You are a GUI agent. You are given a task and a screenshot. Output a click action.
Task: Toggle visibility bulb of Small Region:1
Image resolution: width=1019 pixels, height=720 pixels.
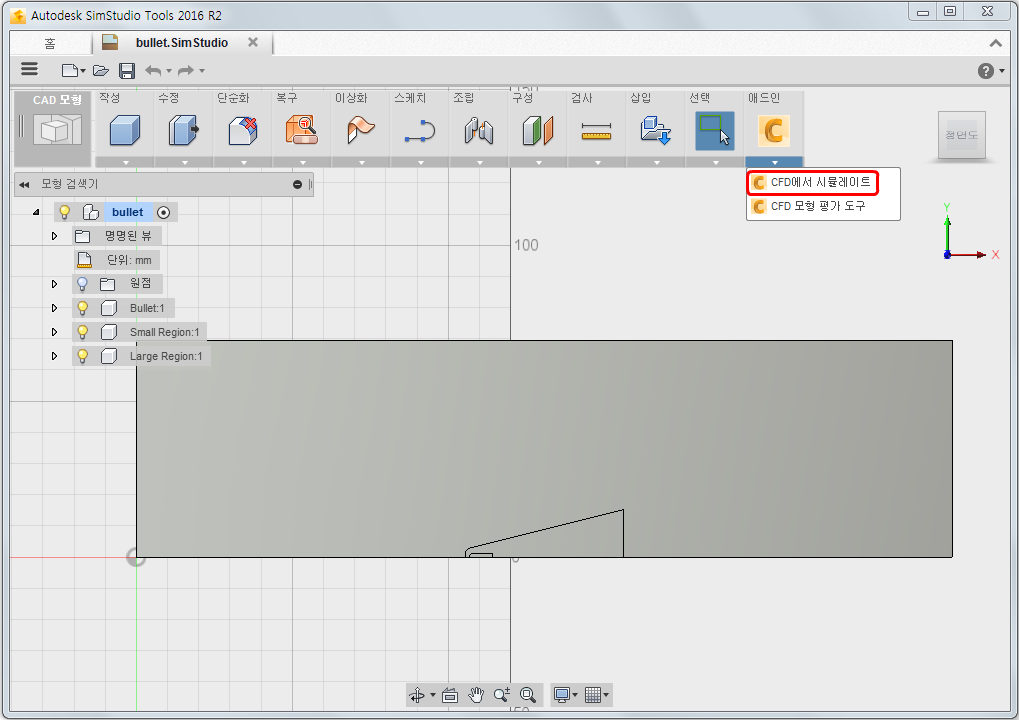[83, 332]
